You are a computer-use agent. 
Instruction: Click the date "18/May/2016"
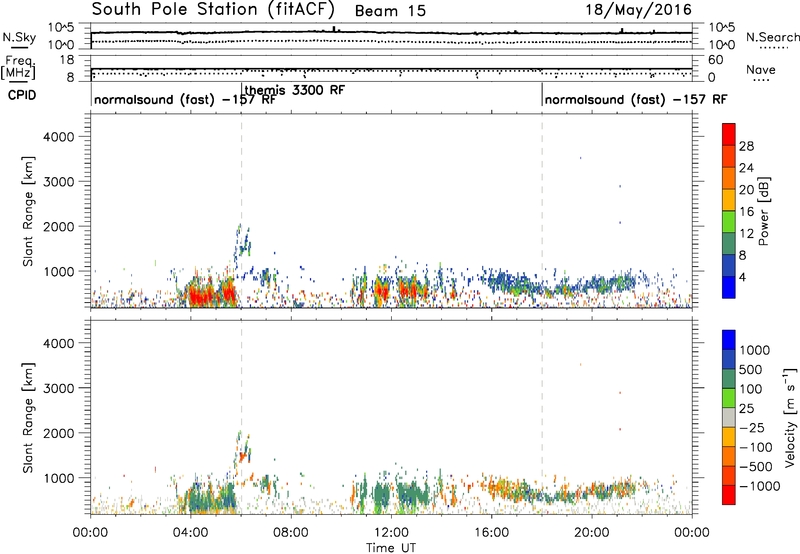click(x=638, y=10)
